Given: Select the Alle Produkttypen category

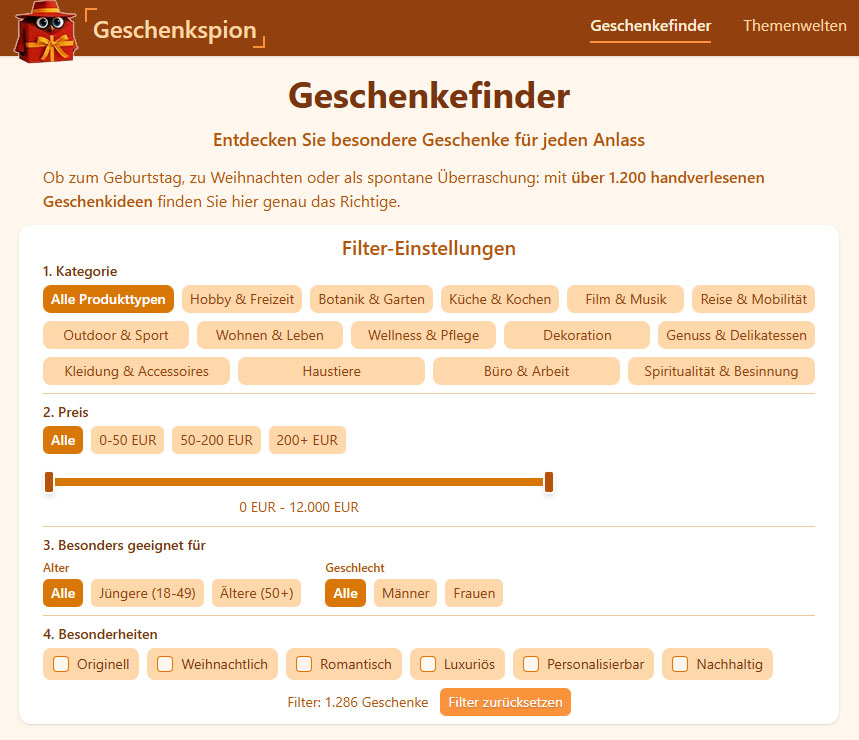Looking at the screenshot, I should (108, 299).
